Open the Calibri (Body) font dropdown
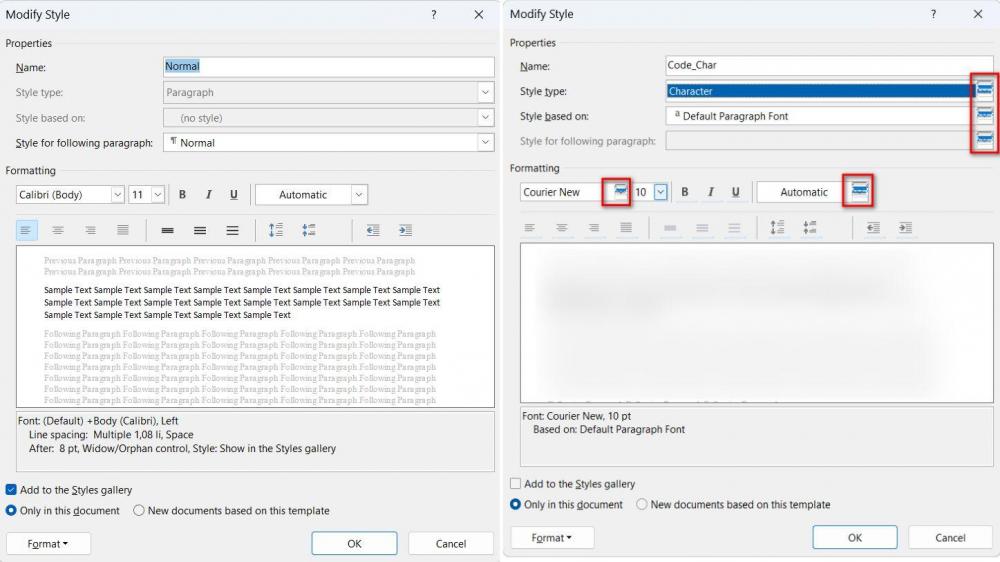The height and width of the screenshot is (562, 1000). [117, 195]
